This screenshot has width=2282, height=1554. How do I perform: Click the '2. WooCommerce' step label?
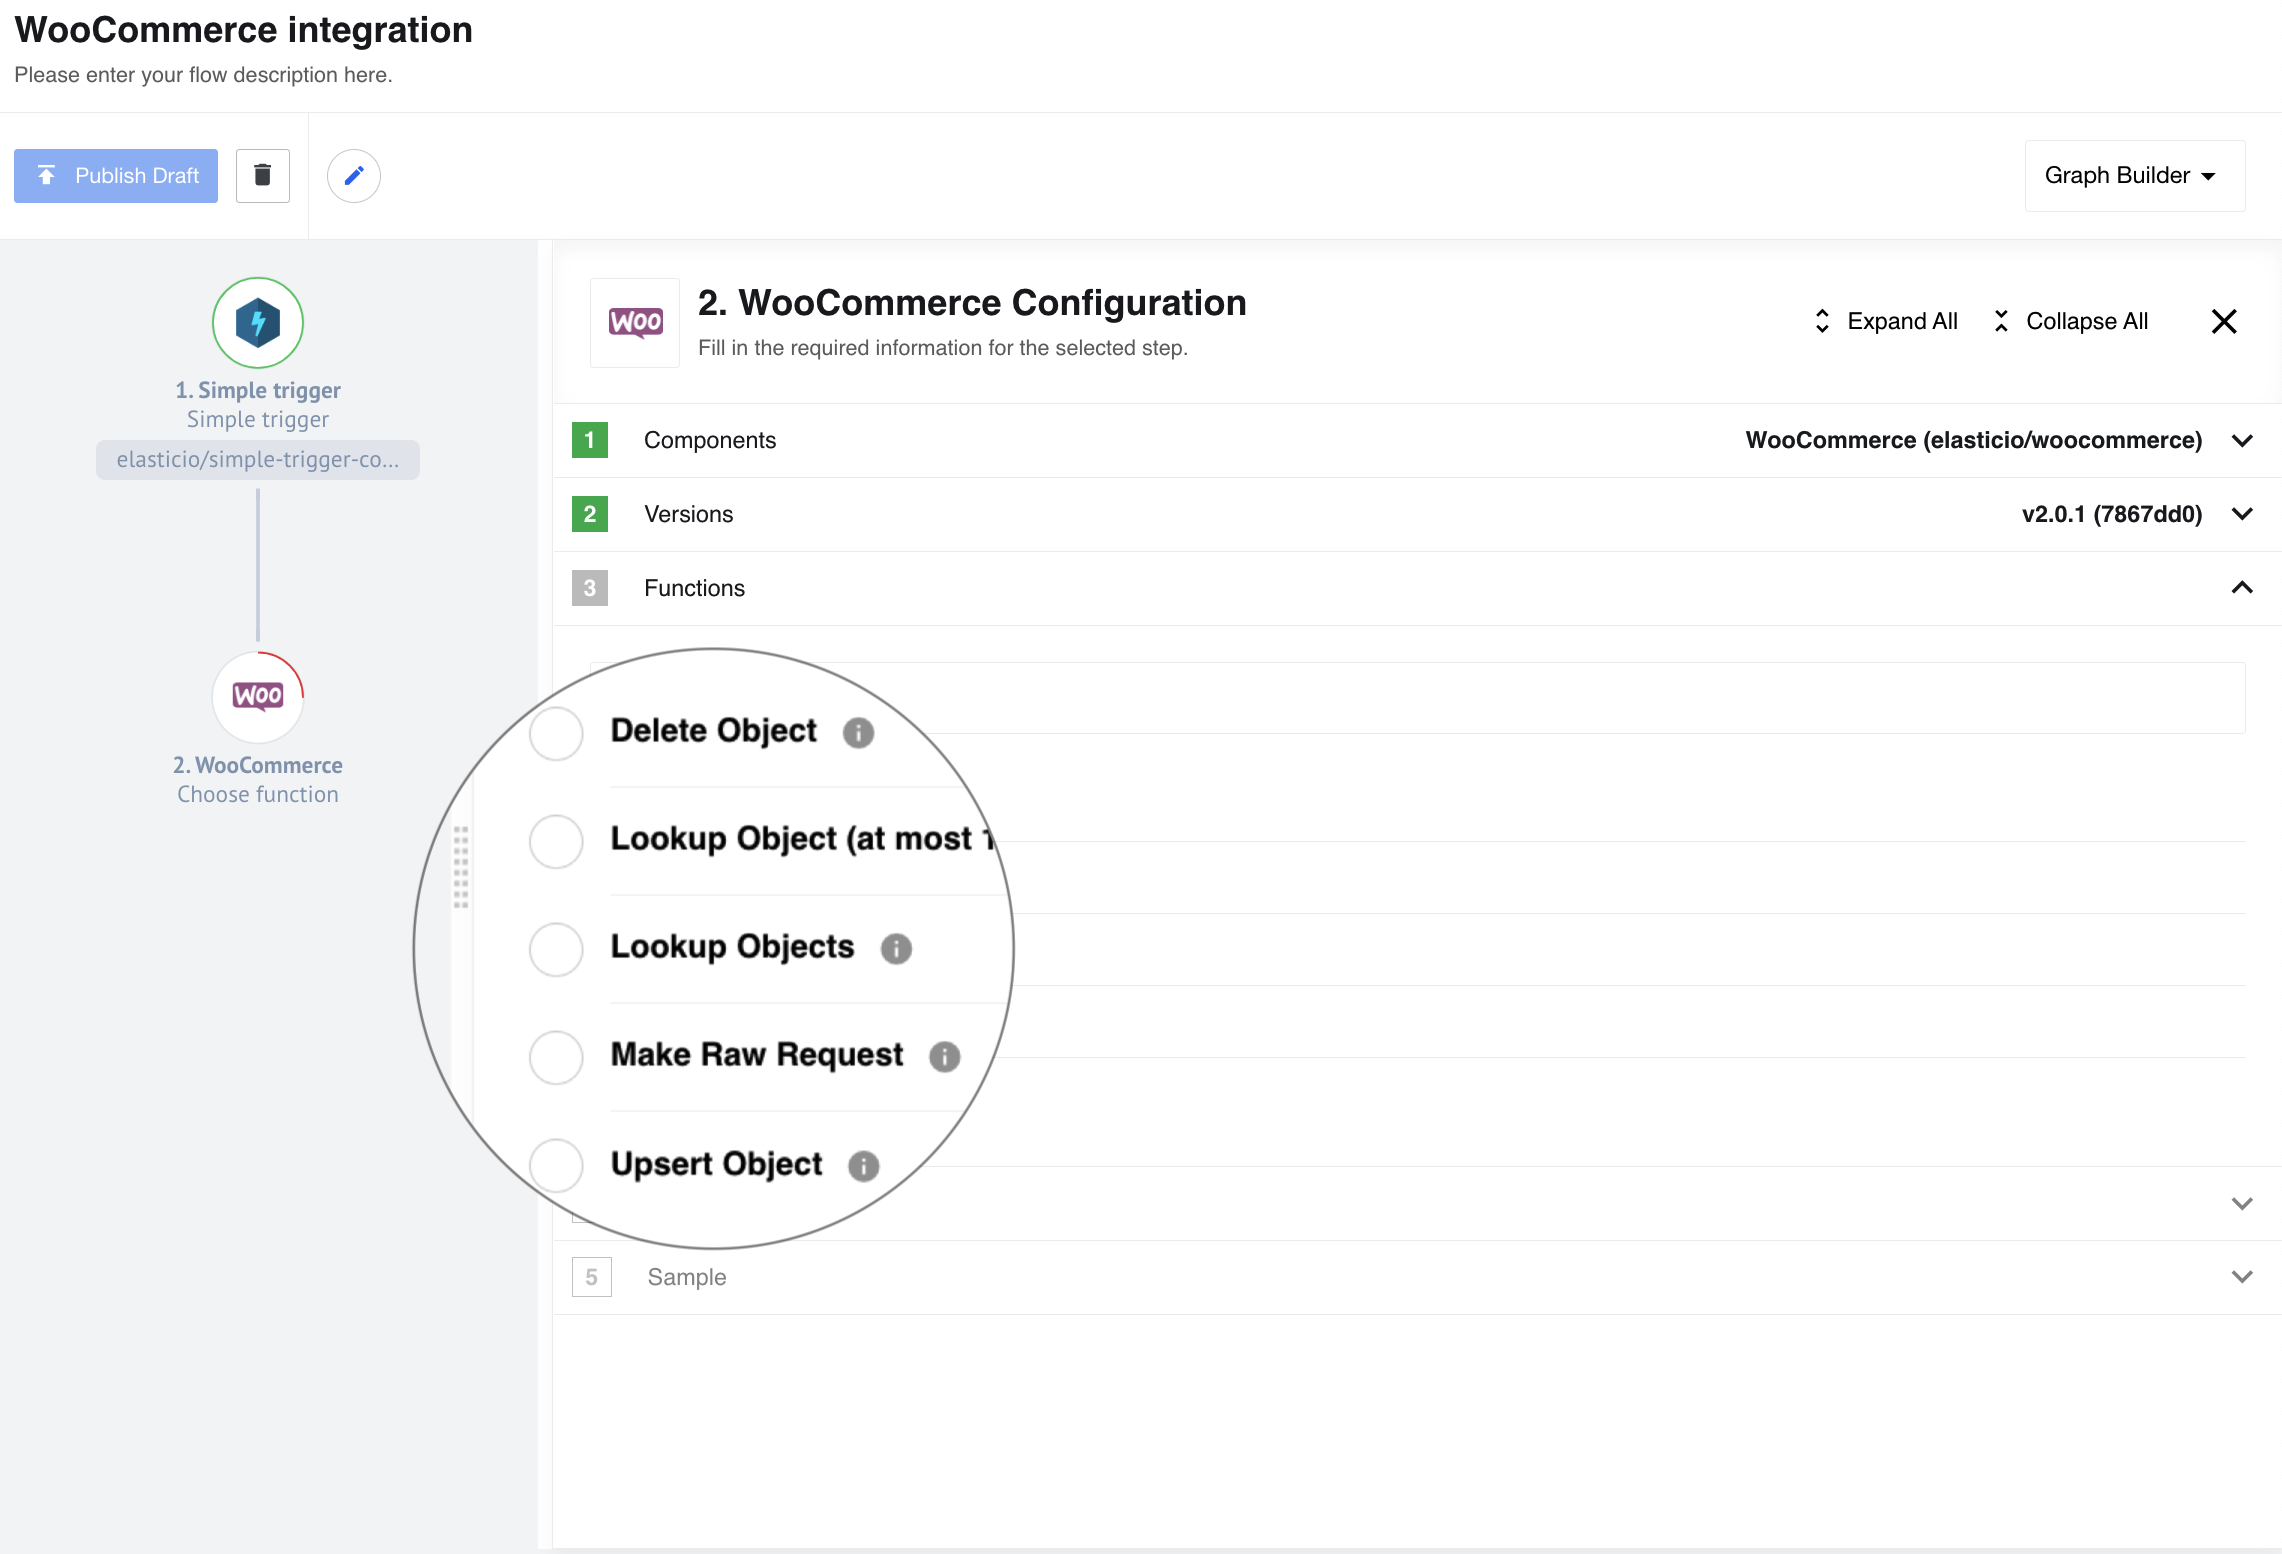click(x=258, y=765)
